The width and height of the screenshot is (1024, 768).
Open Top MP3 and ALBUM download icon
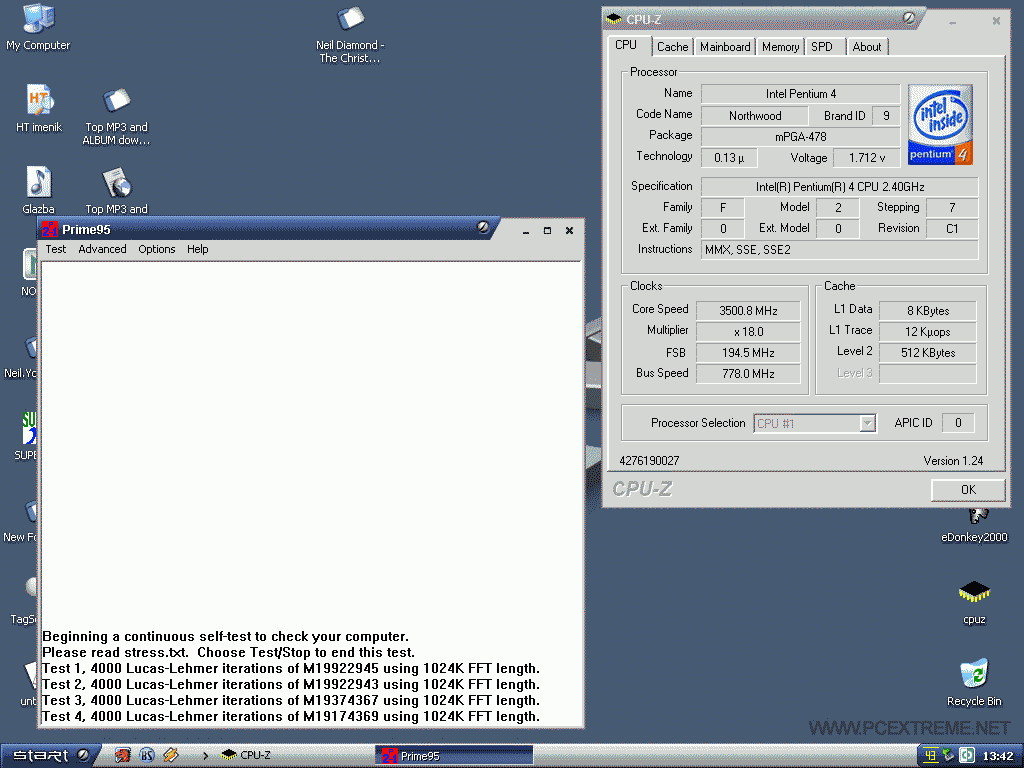click(x=116, y=102)
